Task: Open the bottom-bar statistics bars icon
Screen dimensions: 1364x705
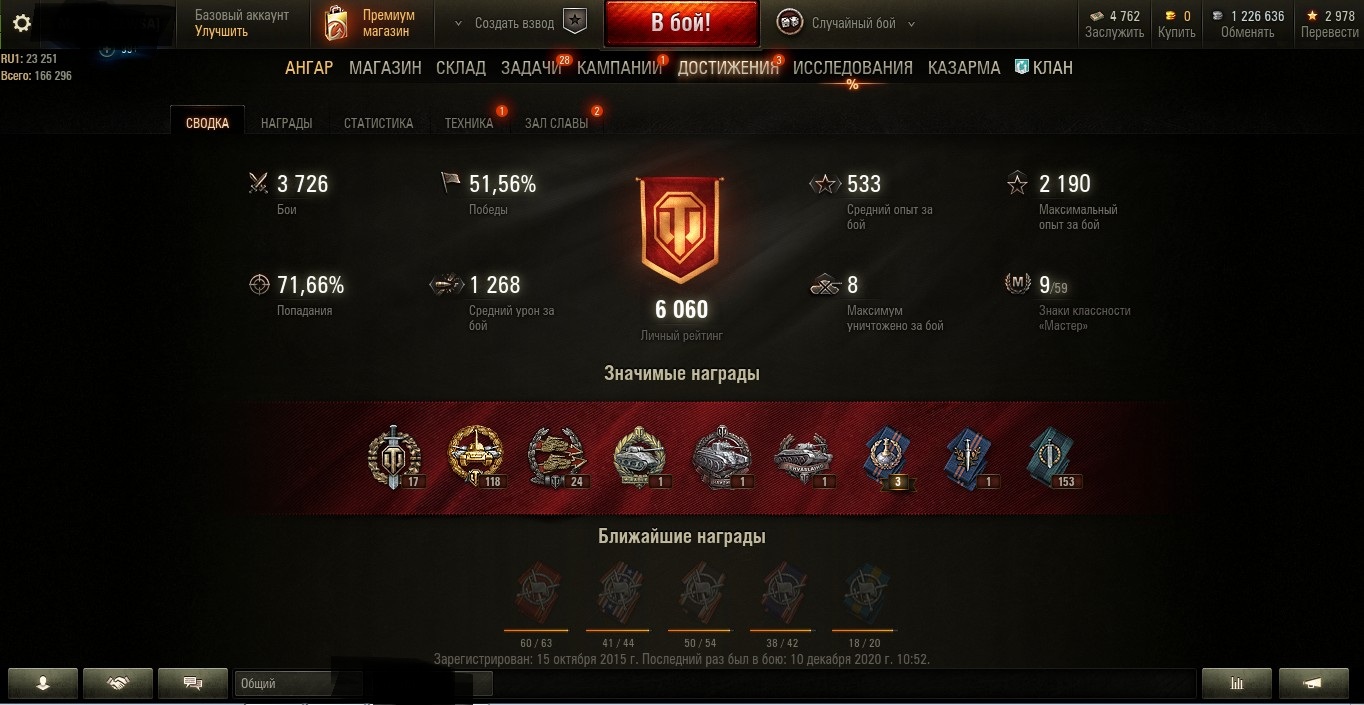Action: 1237,683
